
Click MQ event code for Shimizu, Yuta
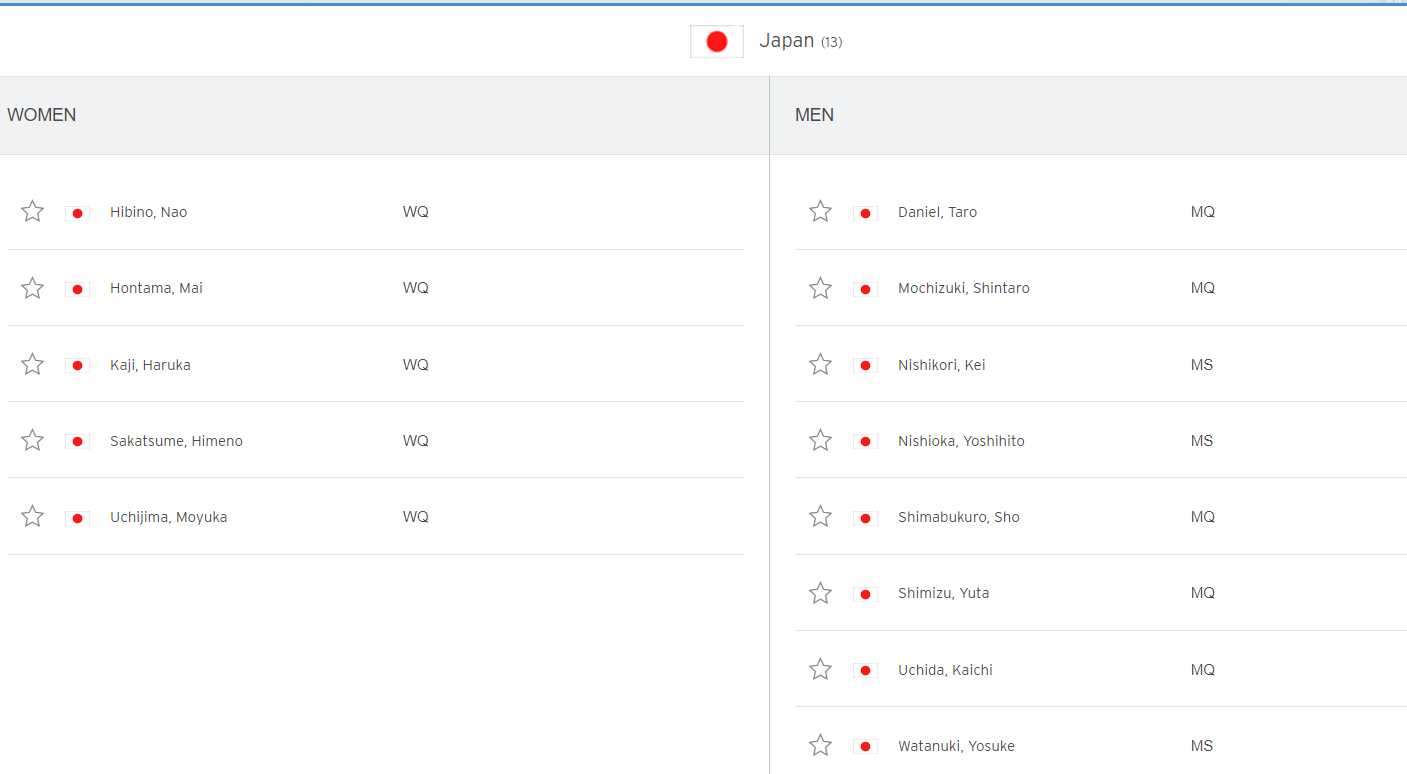pyautogui.click(x=1203, y=593)
